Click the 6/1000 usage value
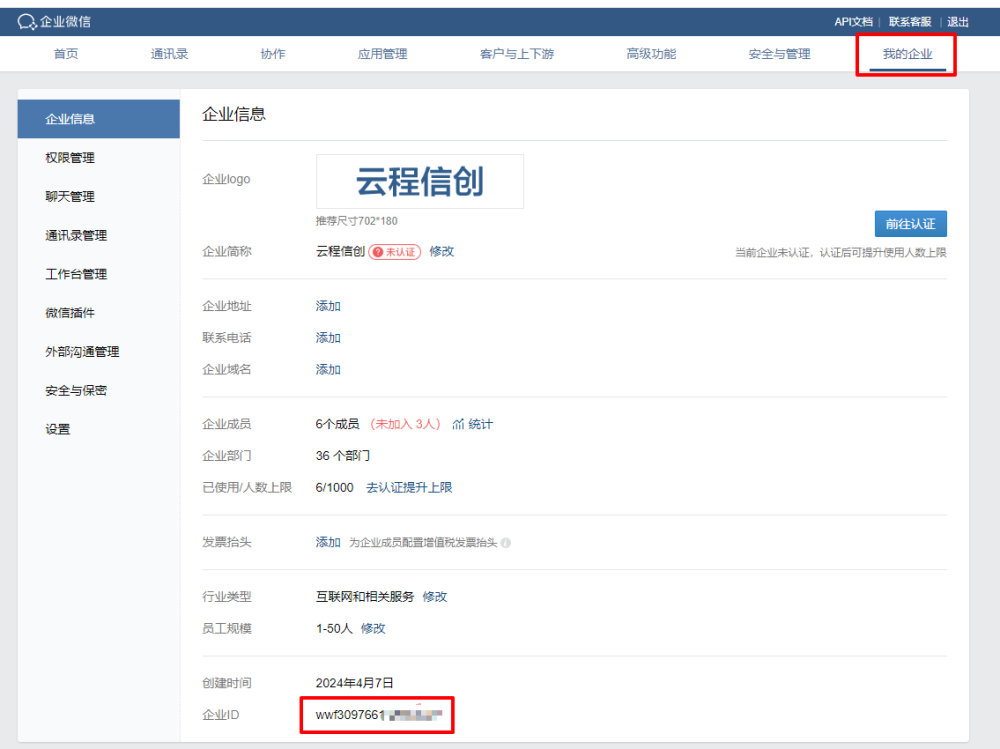 334,488
